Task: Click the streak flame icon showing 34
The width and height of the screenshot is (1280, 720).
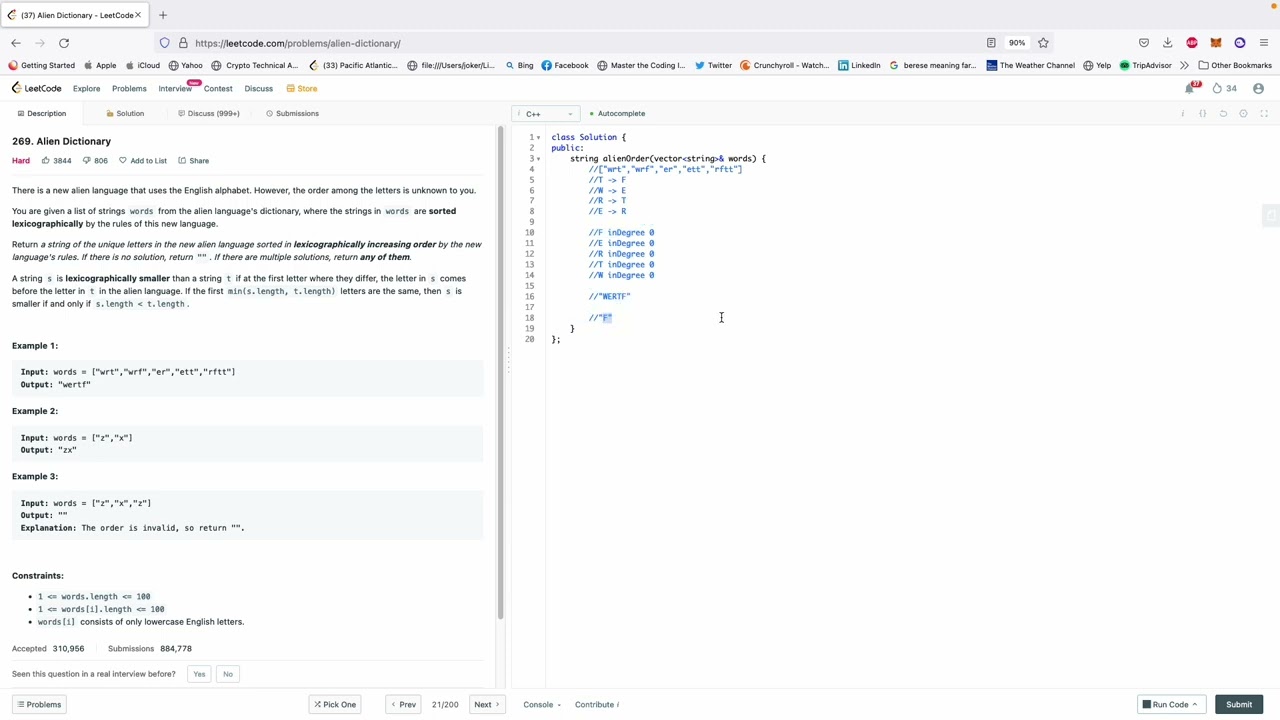Action: pyautogui.click(x=1217, y=88)
